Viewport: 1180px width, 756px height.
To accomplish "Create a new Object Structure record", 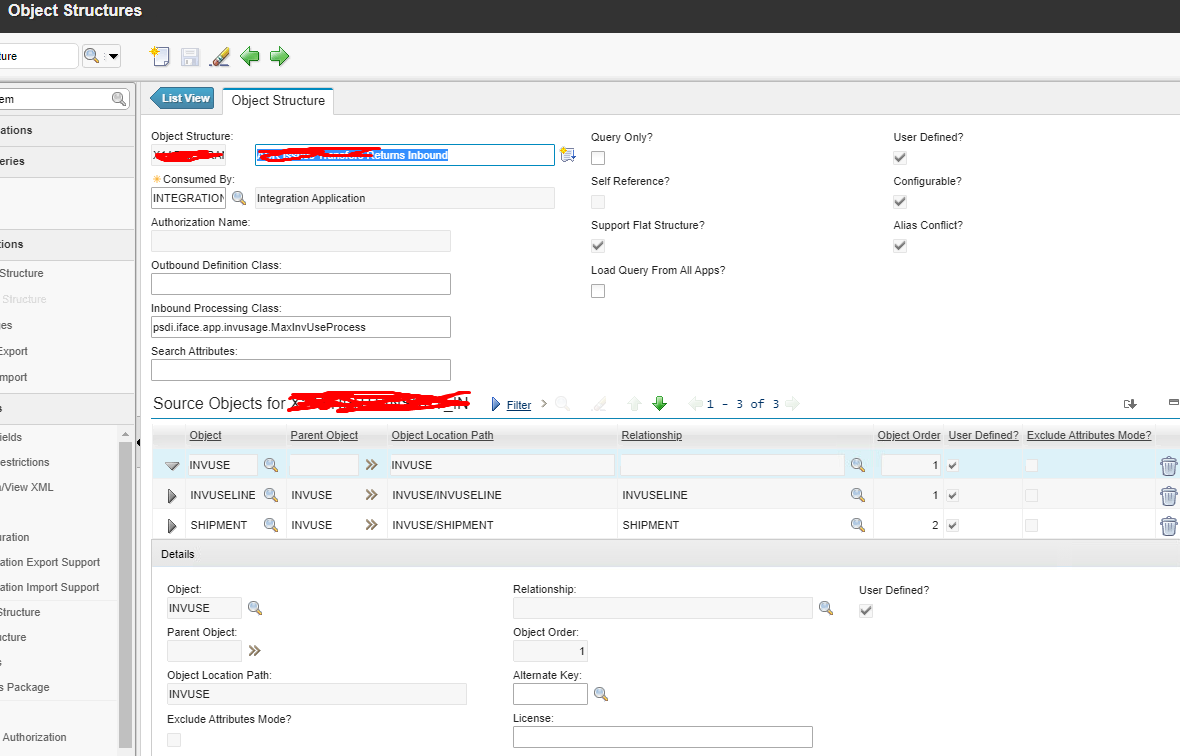I will pos(160,56).
